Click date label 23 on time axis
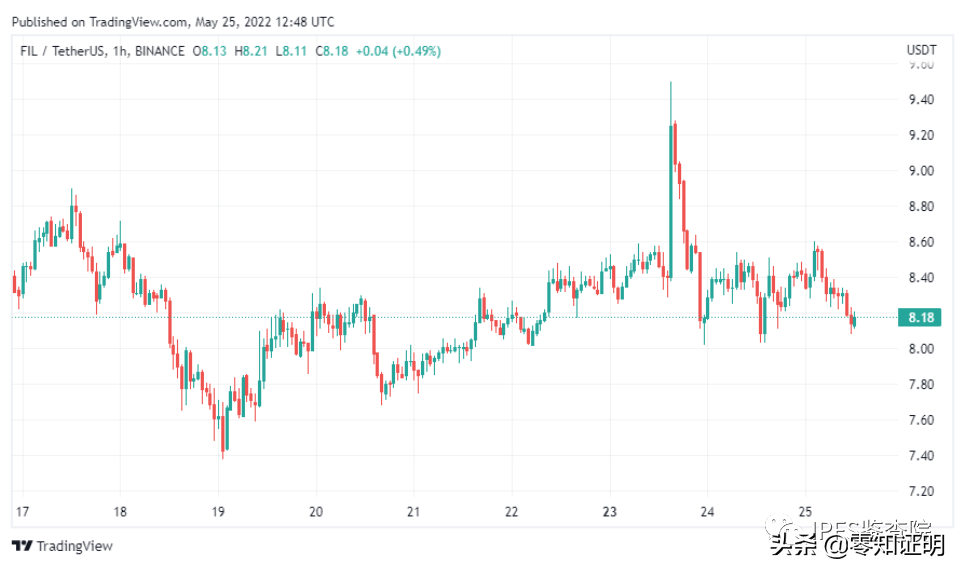Screen dimensions: 963x574 (x=609, y=511)
